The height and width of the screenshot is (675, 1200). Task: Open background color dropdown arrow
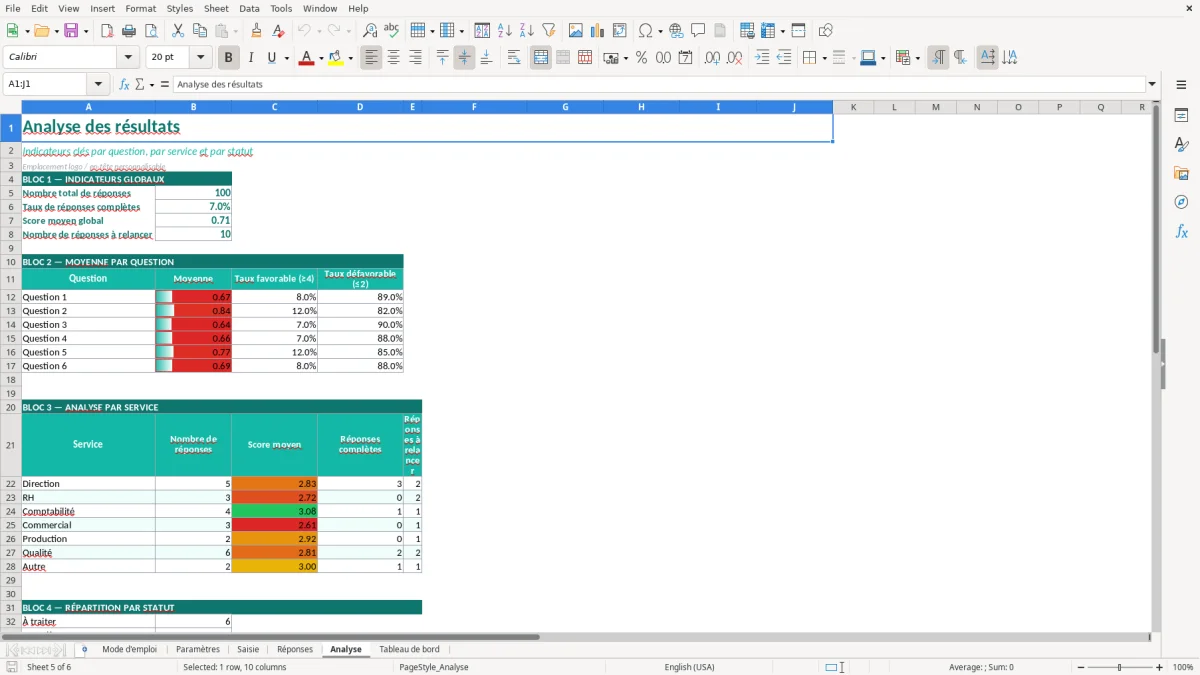coord(350,58)
